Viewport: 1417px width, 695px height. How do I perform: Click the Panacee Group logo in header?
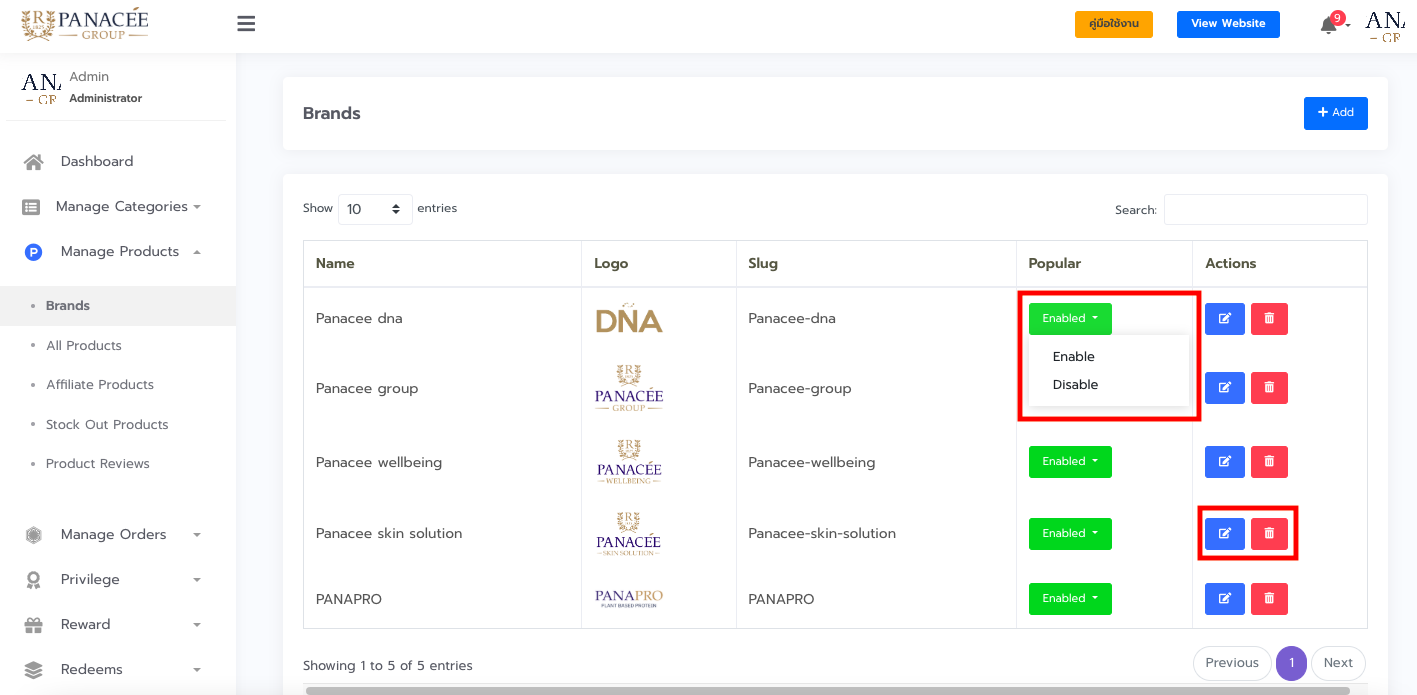[85, 25]
